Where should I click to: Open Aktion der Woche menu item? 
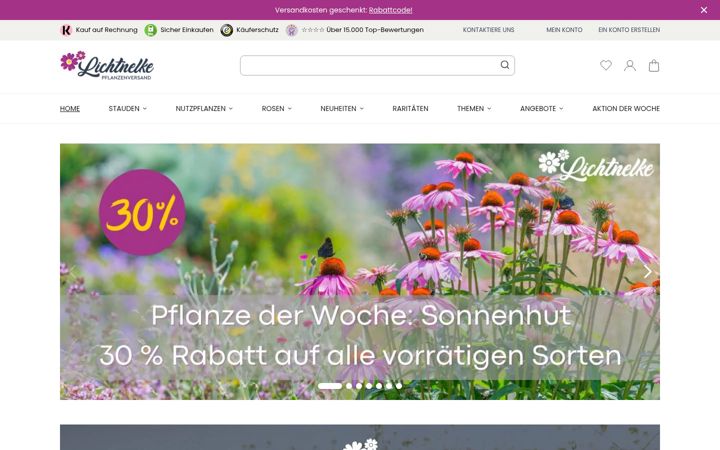pos(626,108)
